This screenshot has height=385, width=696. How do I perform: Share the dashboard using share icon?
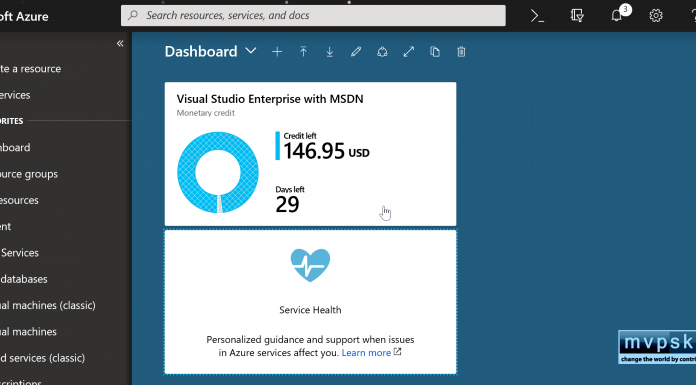382,52
